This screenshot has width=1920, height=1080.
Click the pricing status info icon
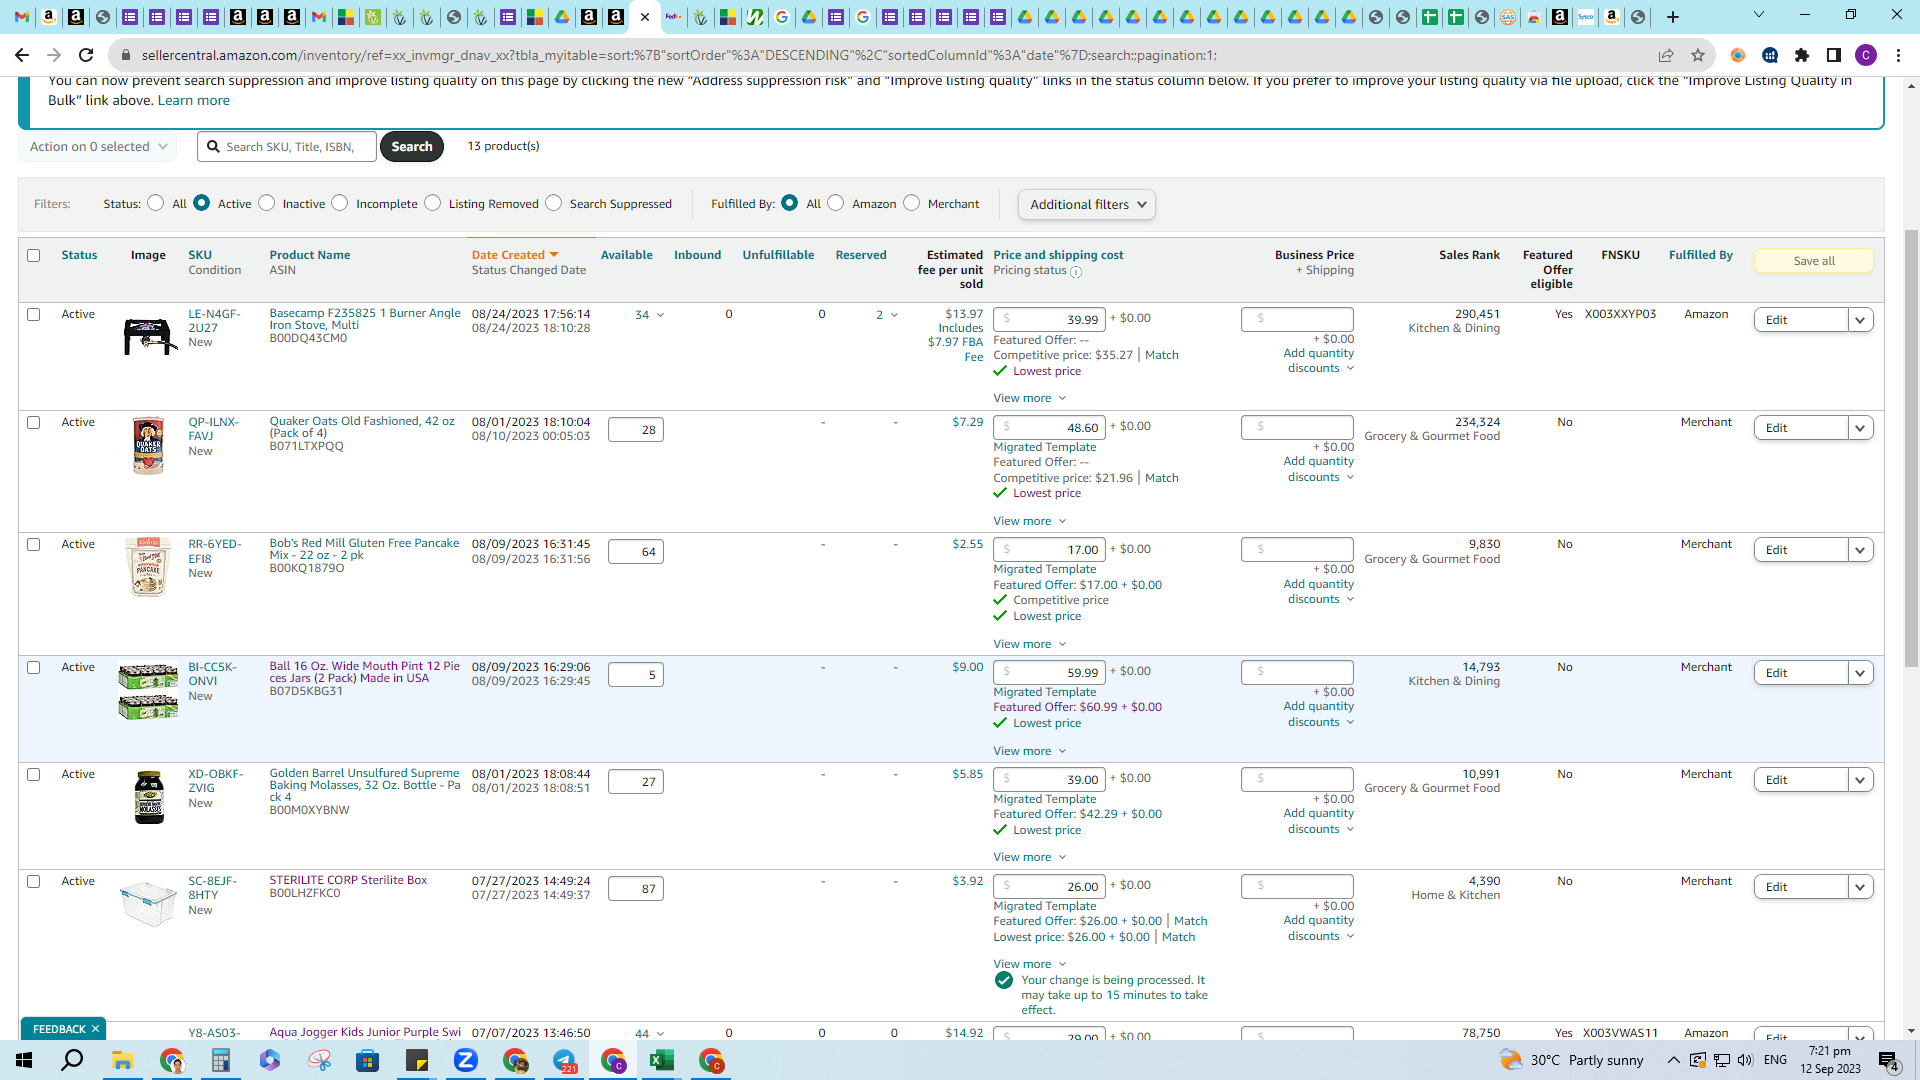tap(1076, 272)
